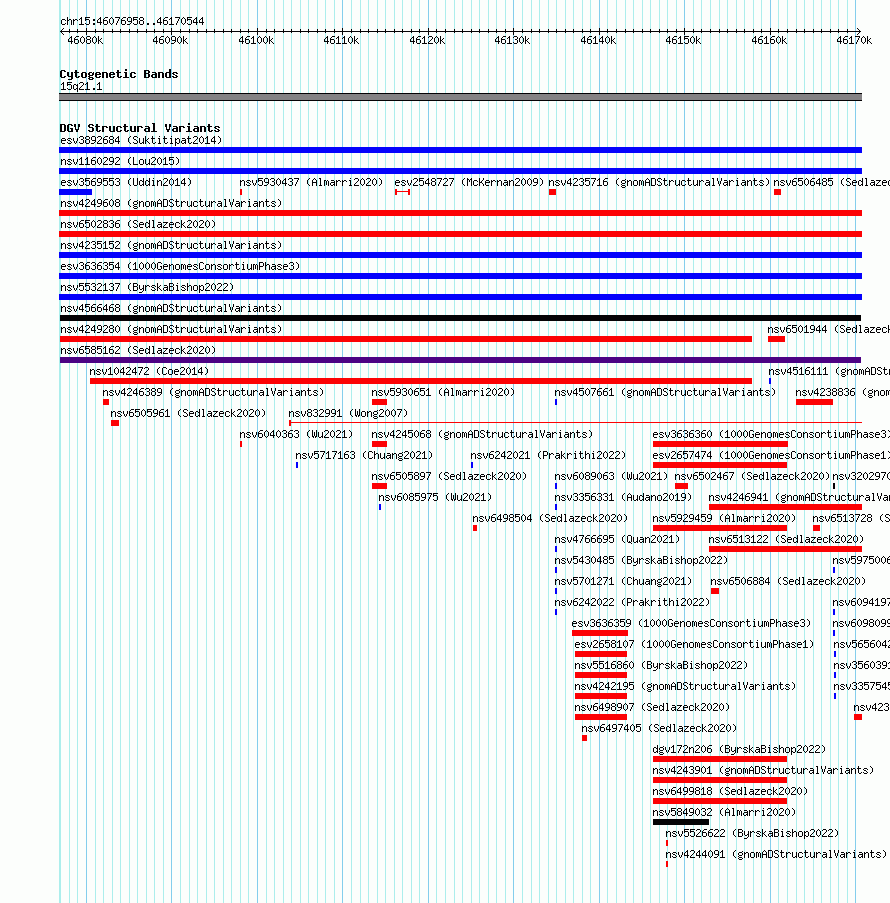This screenshot has width=890, height=903.
Task: Open nsv6505961 (Sedlazeck2020) label
Action: point(188,413)
